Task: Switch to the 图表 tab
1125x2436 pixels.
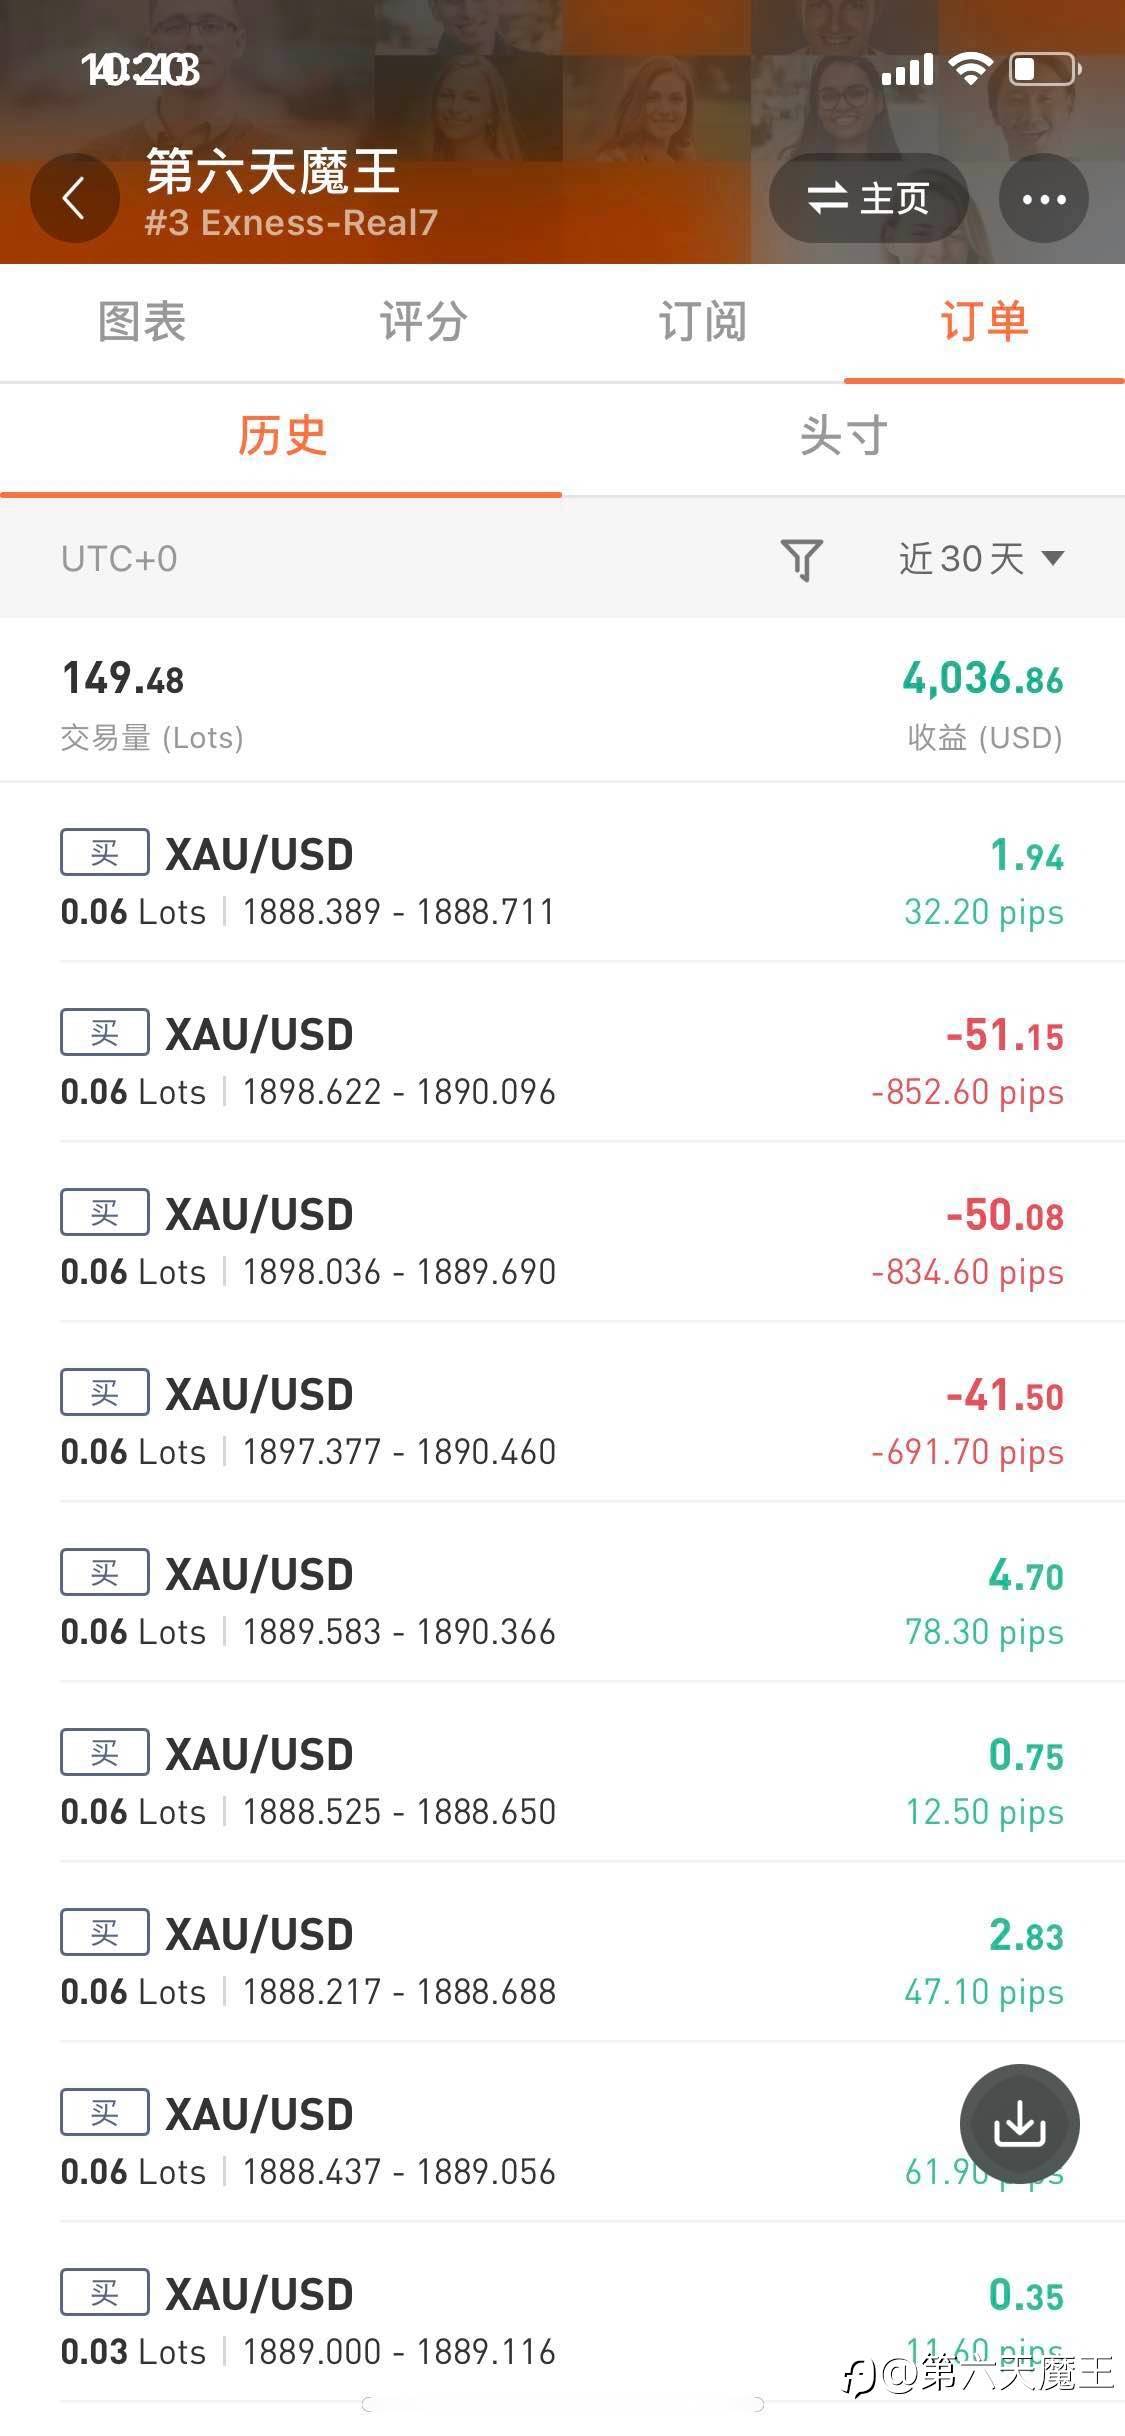Action: pyautogui.click(x=141, y=322)
